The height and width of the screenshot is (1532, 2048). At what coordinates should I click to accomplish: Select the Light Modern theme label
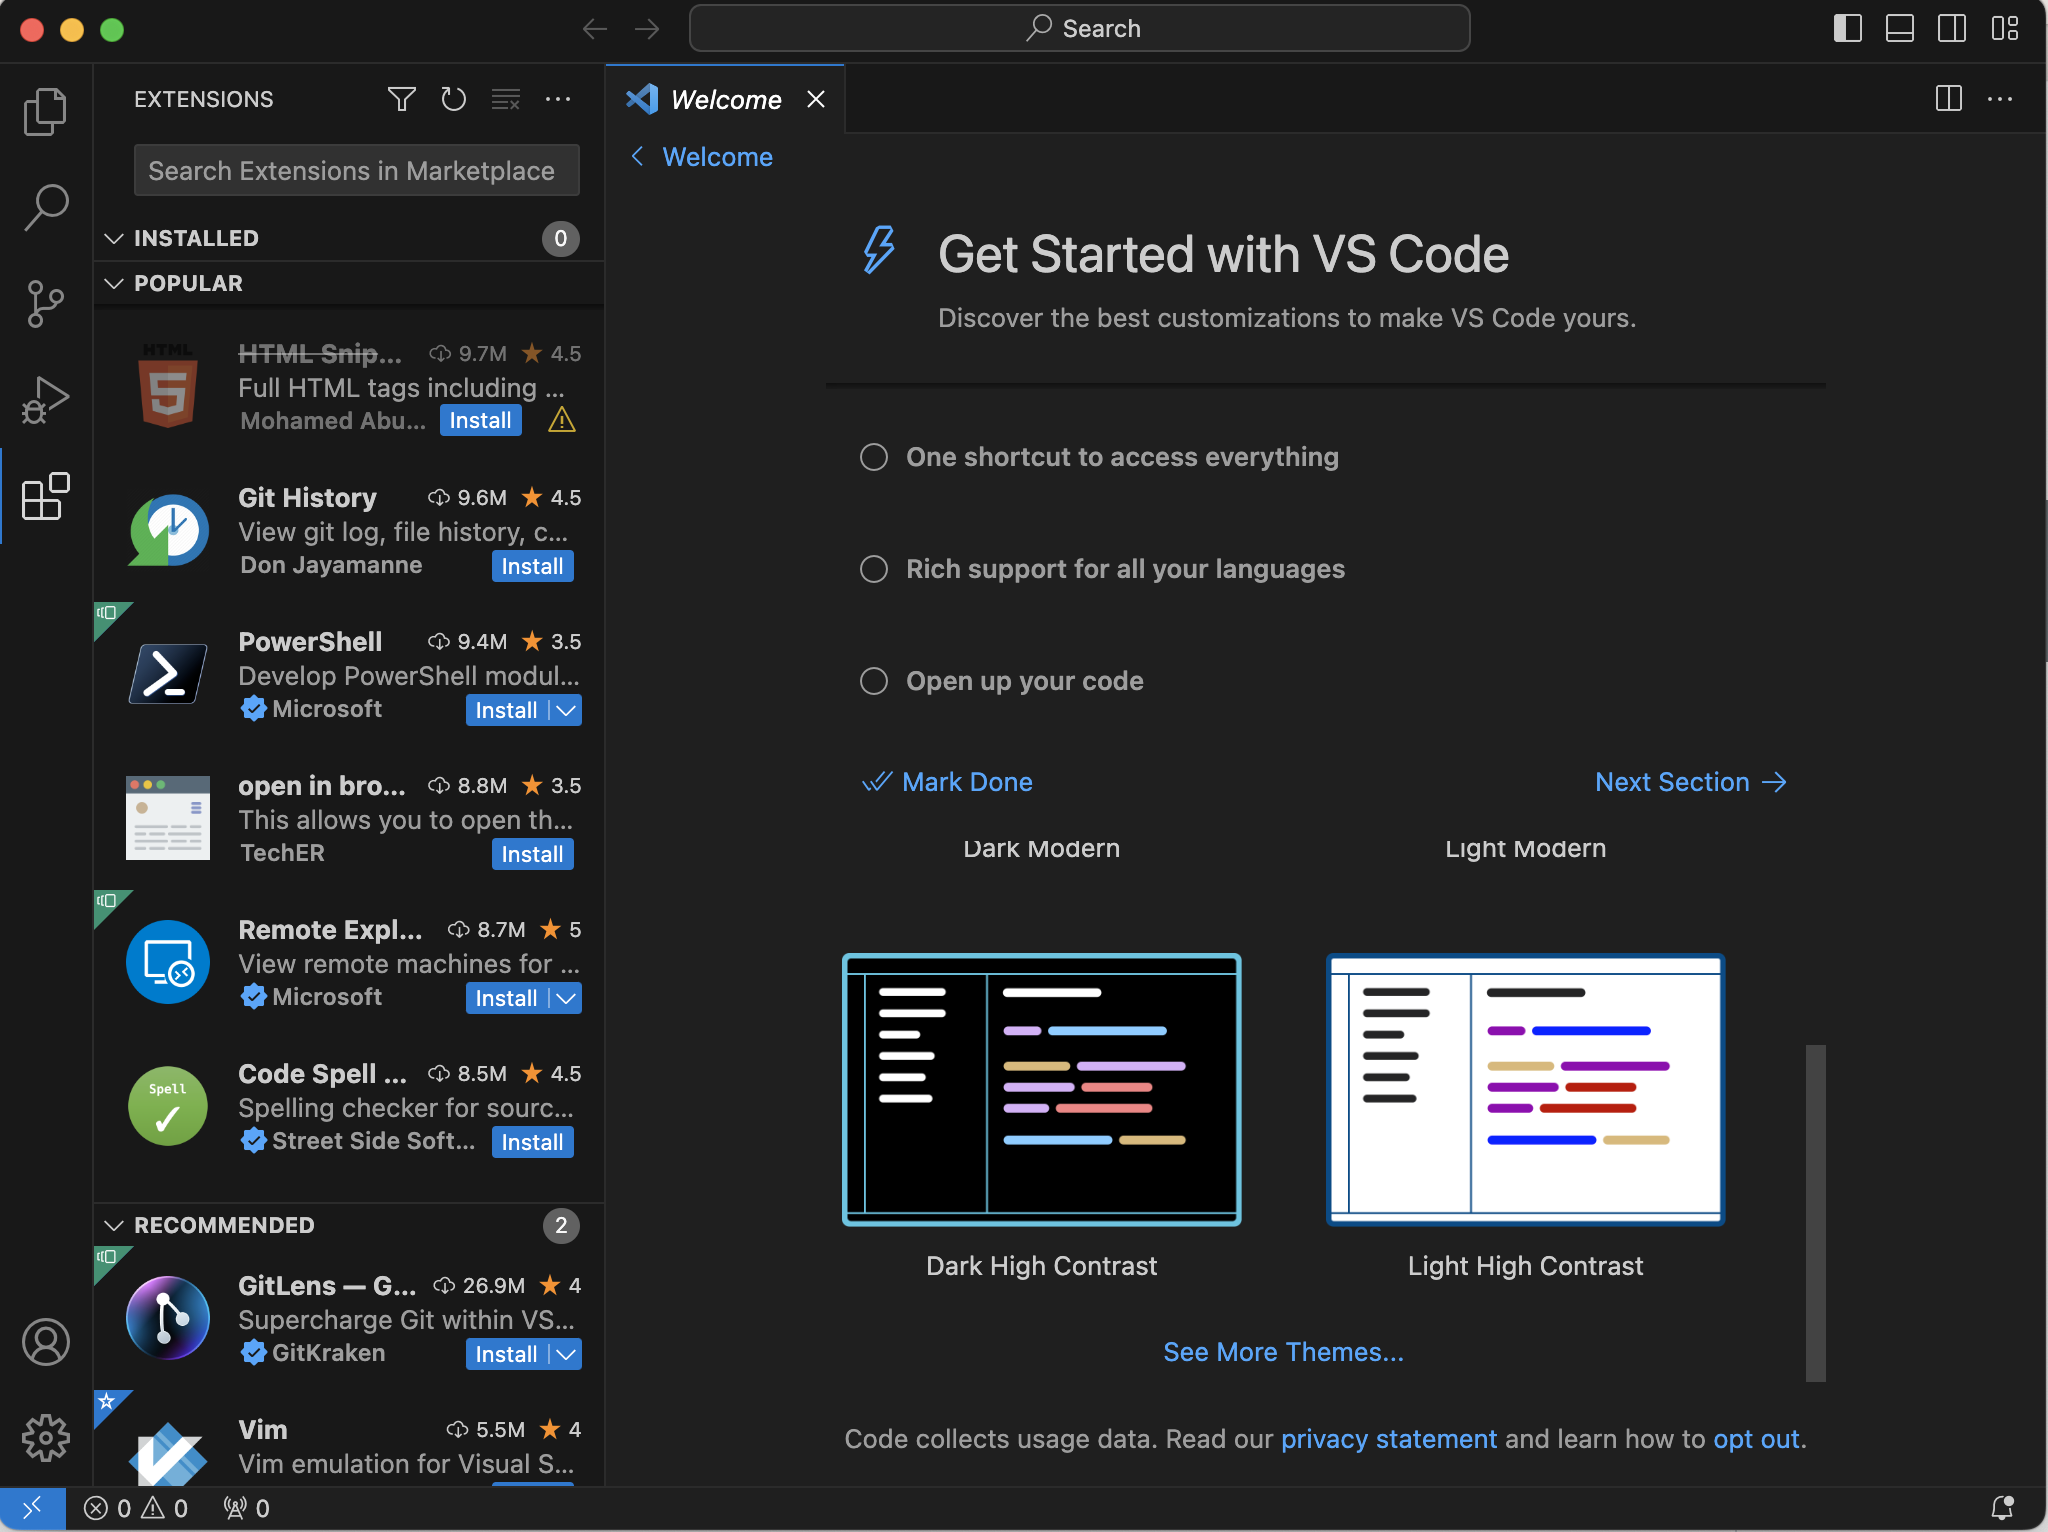point(1525,848)
